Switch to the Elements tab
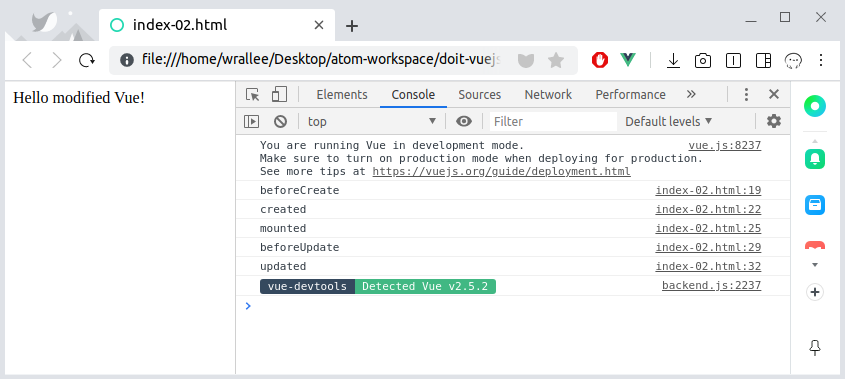The height and width of the screenshot is (379, 845). point(342,95)
